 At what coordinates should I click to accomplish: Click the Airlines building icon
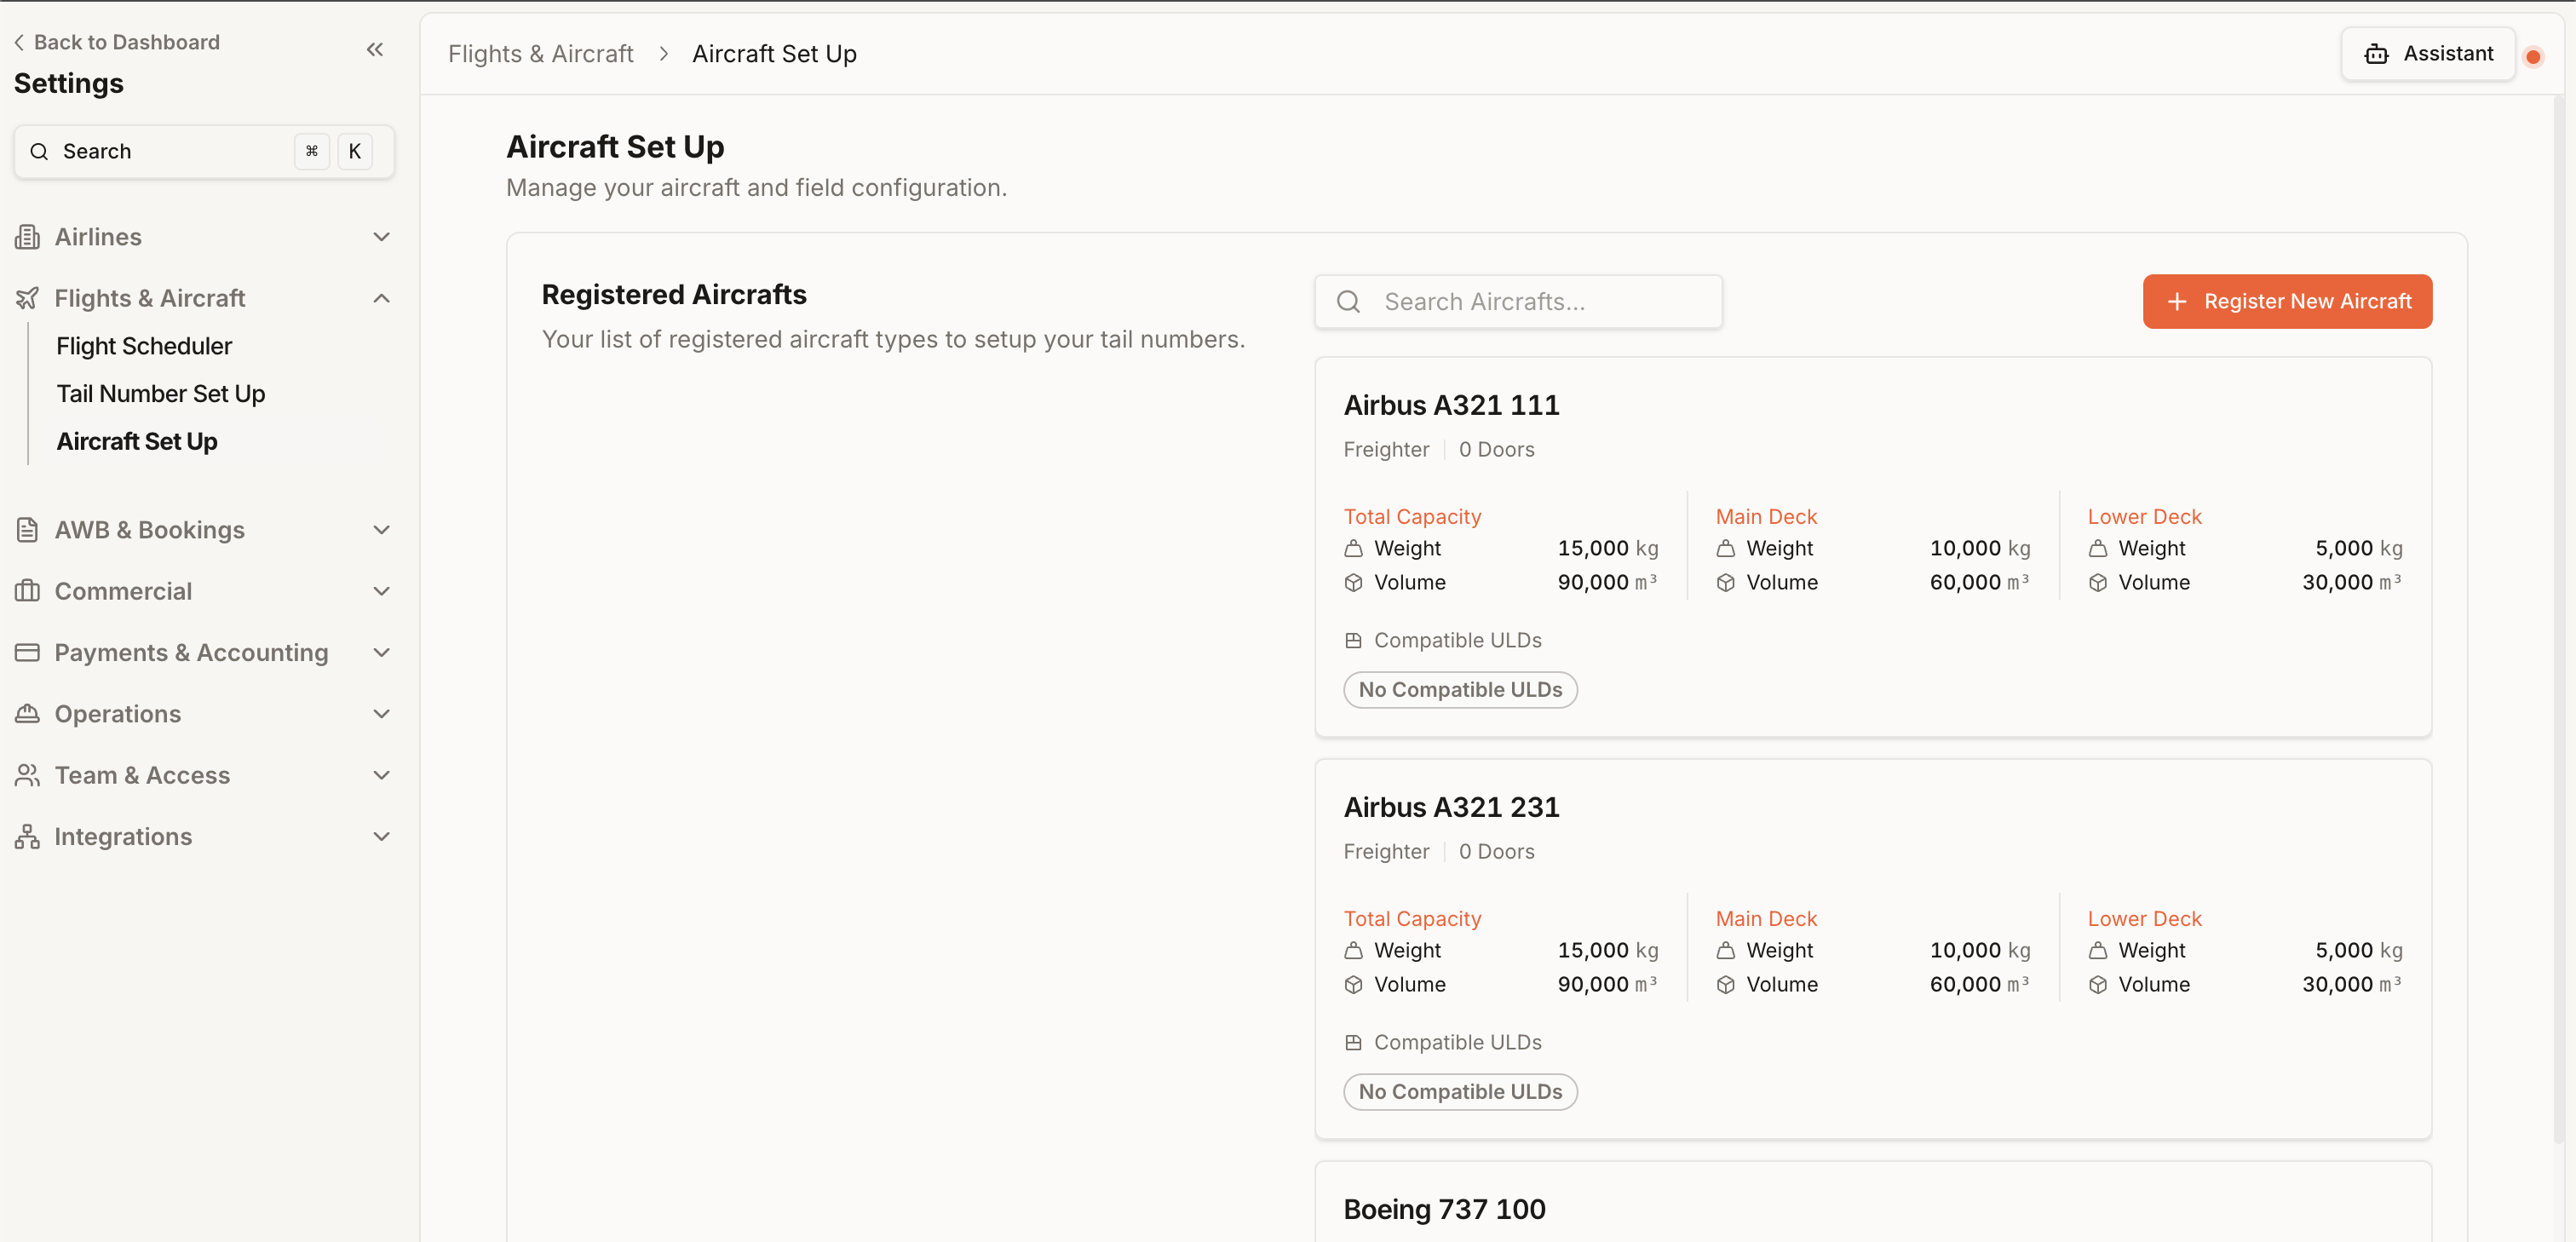[28, 237]
